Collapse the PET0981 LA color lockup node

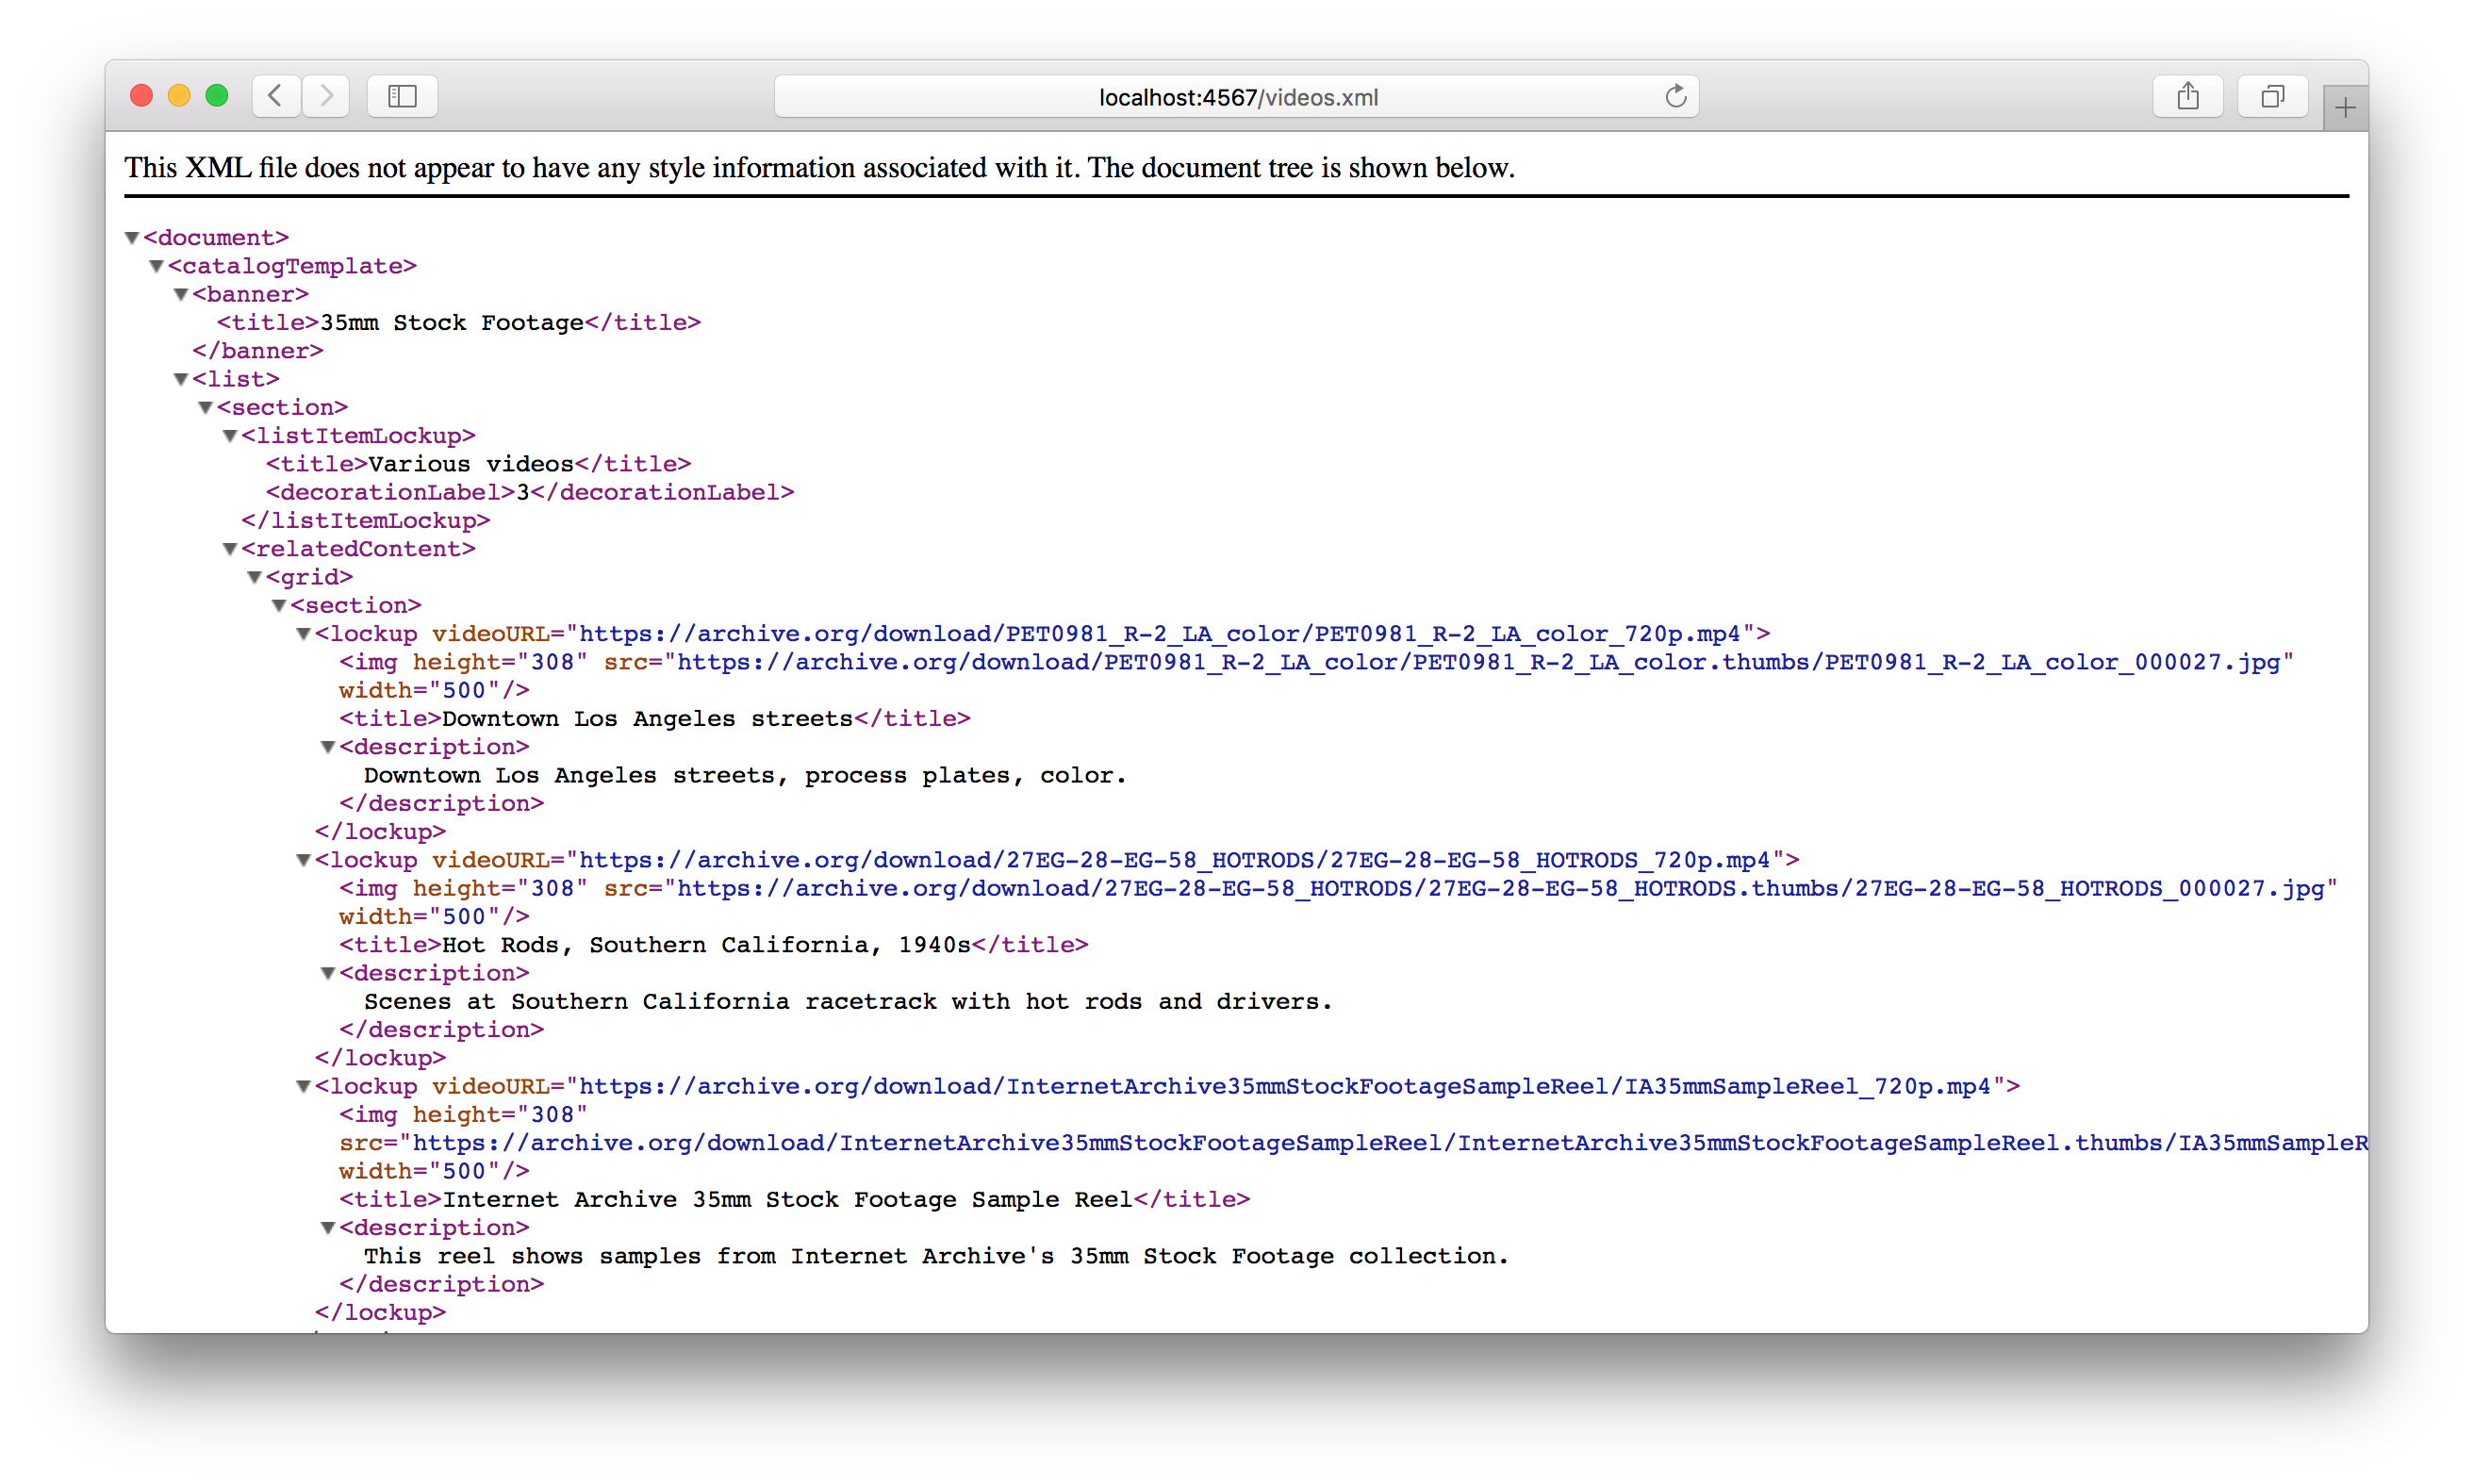coord(304,634)
